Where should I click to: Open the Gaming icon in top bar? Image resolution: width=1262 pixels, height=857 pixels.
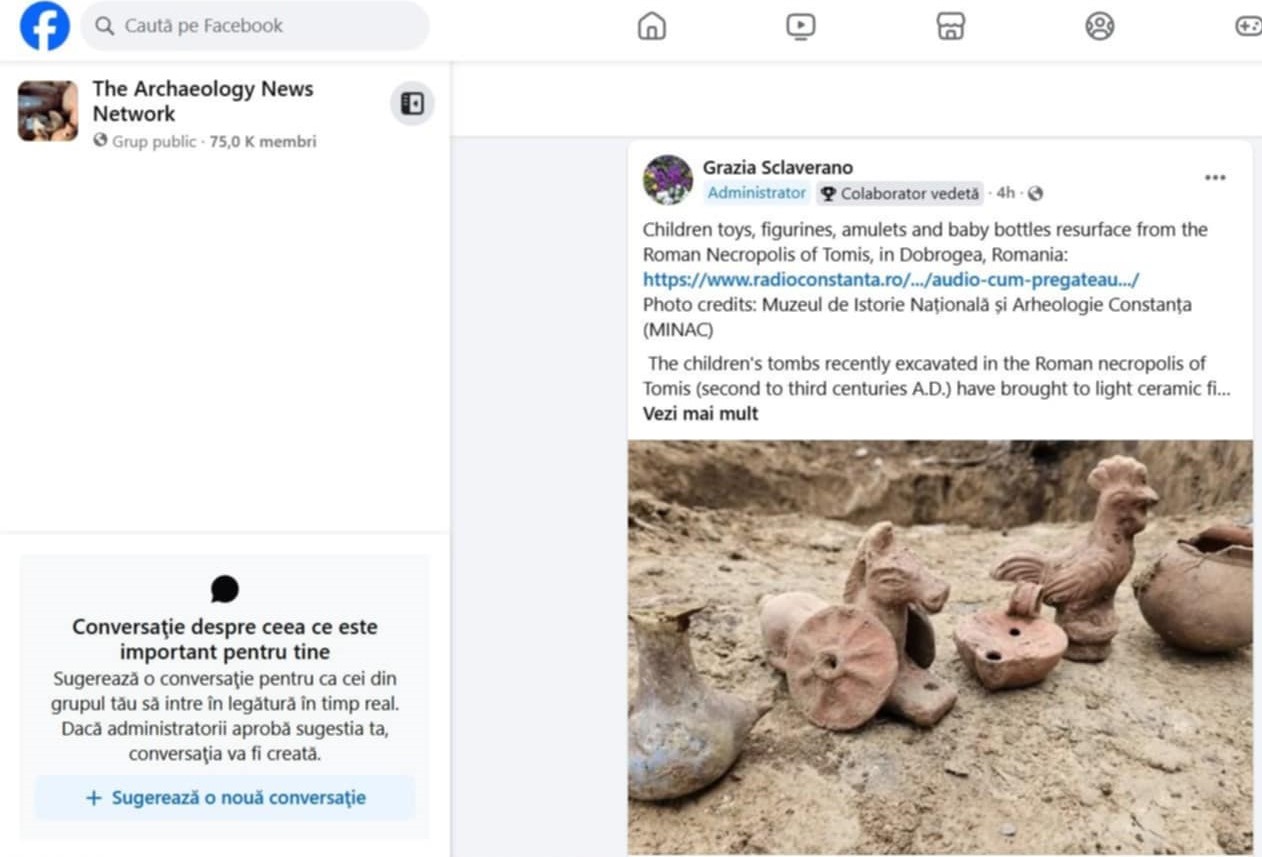[1248, 26]
